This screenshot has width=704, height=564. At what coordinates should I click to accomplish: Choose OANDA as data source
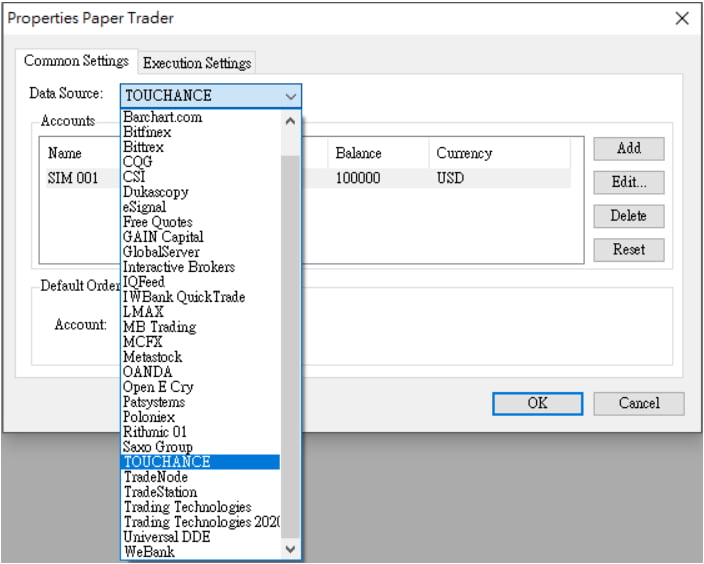click(x=201, y=372)
